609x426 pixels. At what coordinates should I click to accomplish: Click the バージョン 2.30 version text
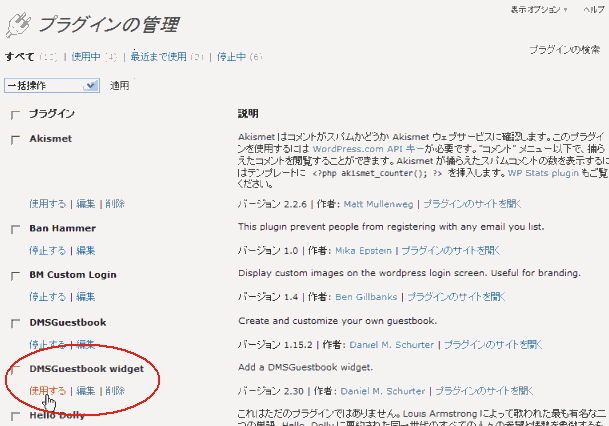271,391
